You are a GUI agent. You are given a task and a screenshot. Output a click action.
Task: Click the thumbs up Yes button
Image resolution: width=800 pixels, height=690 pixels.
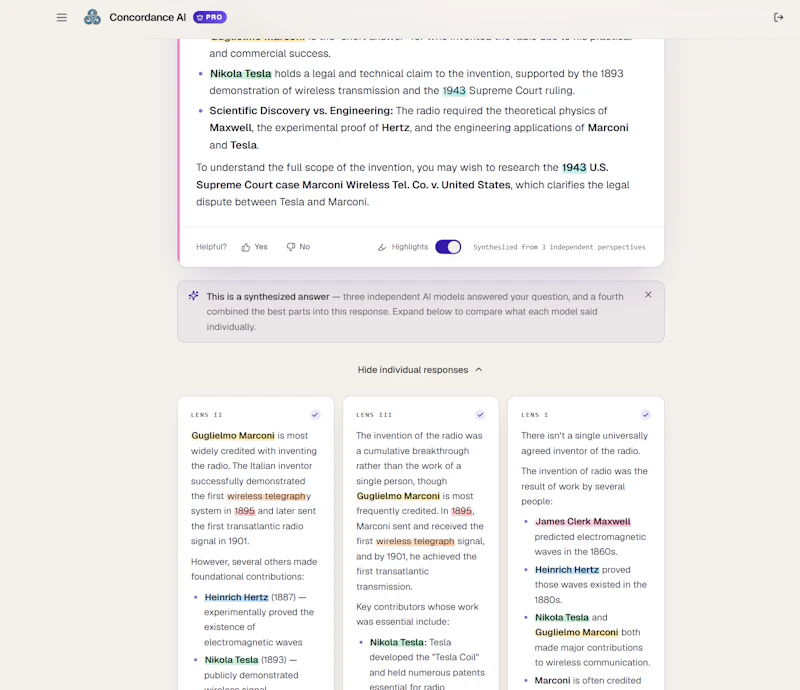(254, 247)
